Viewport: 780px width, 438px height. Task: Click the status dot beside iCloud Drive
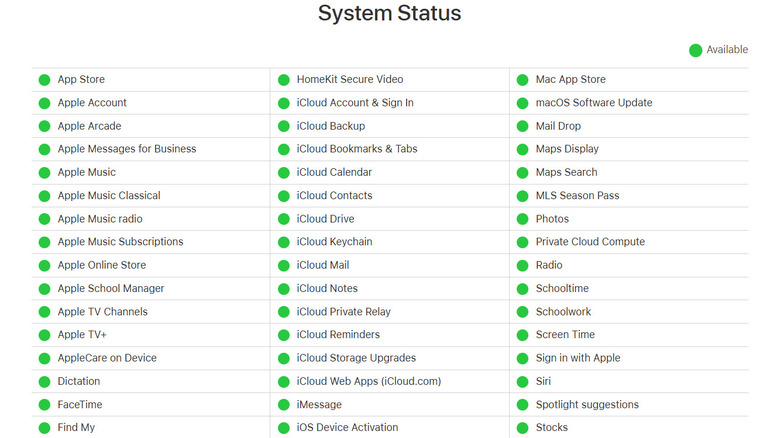pyautogui.click(x=283, y=219)
